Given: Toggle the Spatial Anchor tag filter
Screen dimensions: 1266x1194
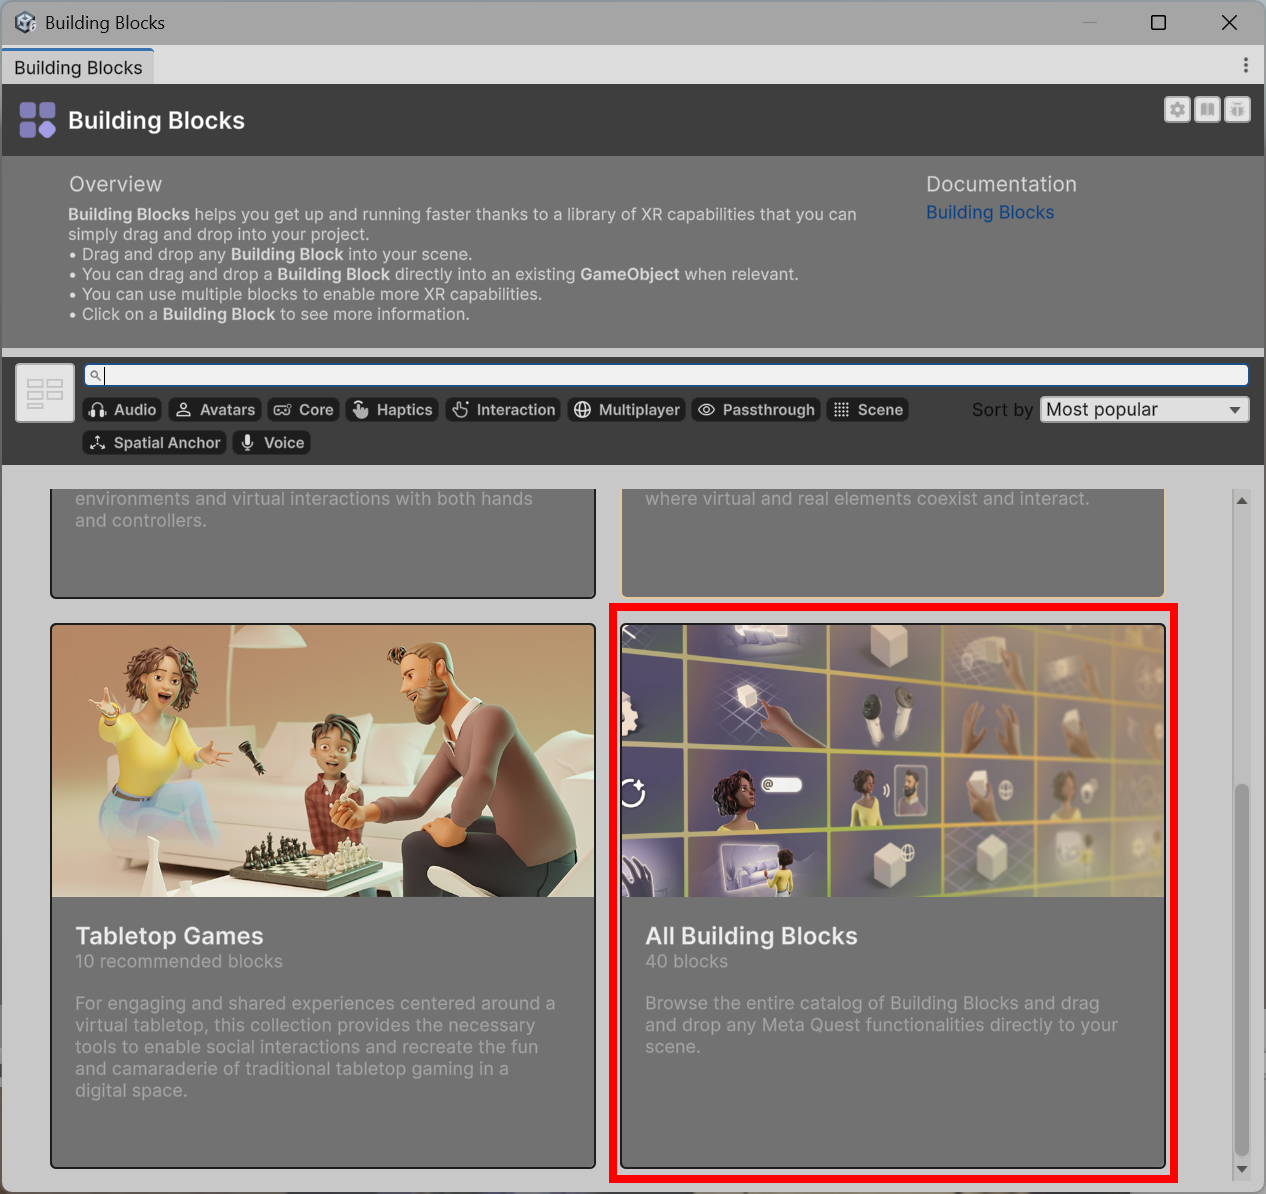Looking at the screenshot, I should [155, 443].
